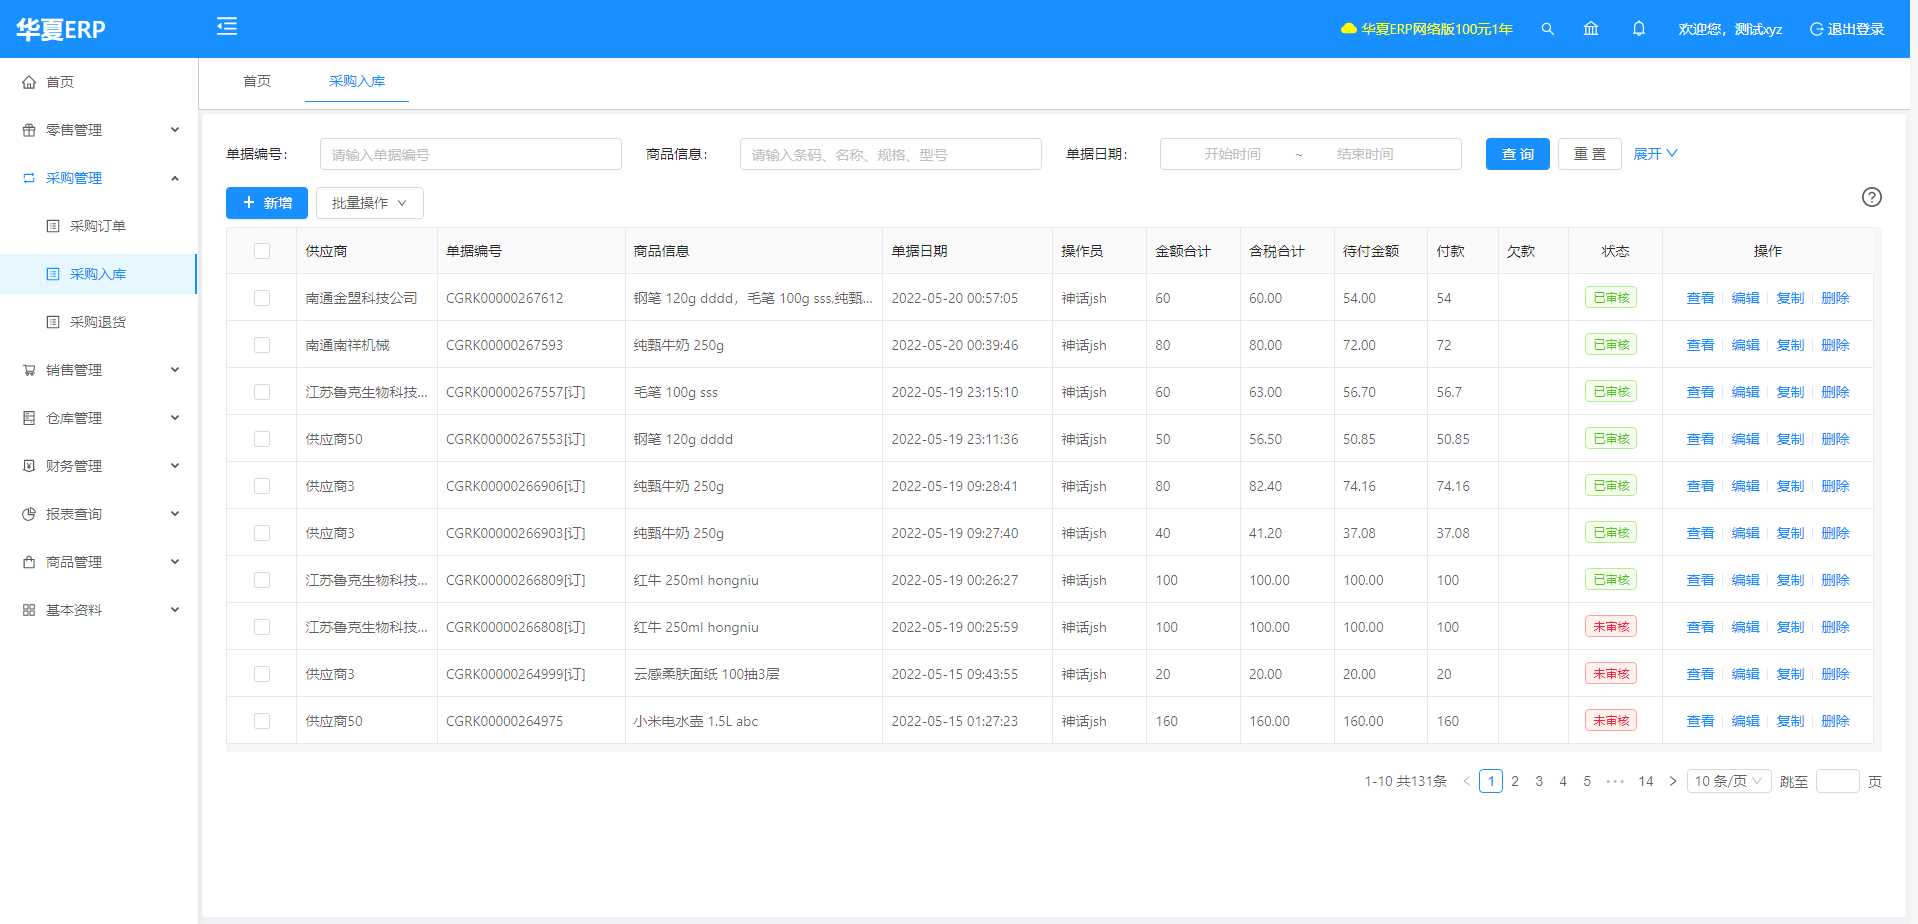
Task: Click the jump-forward ellipsis in pagination
Action: coord(1615,781)
